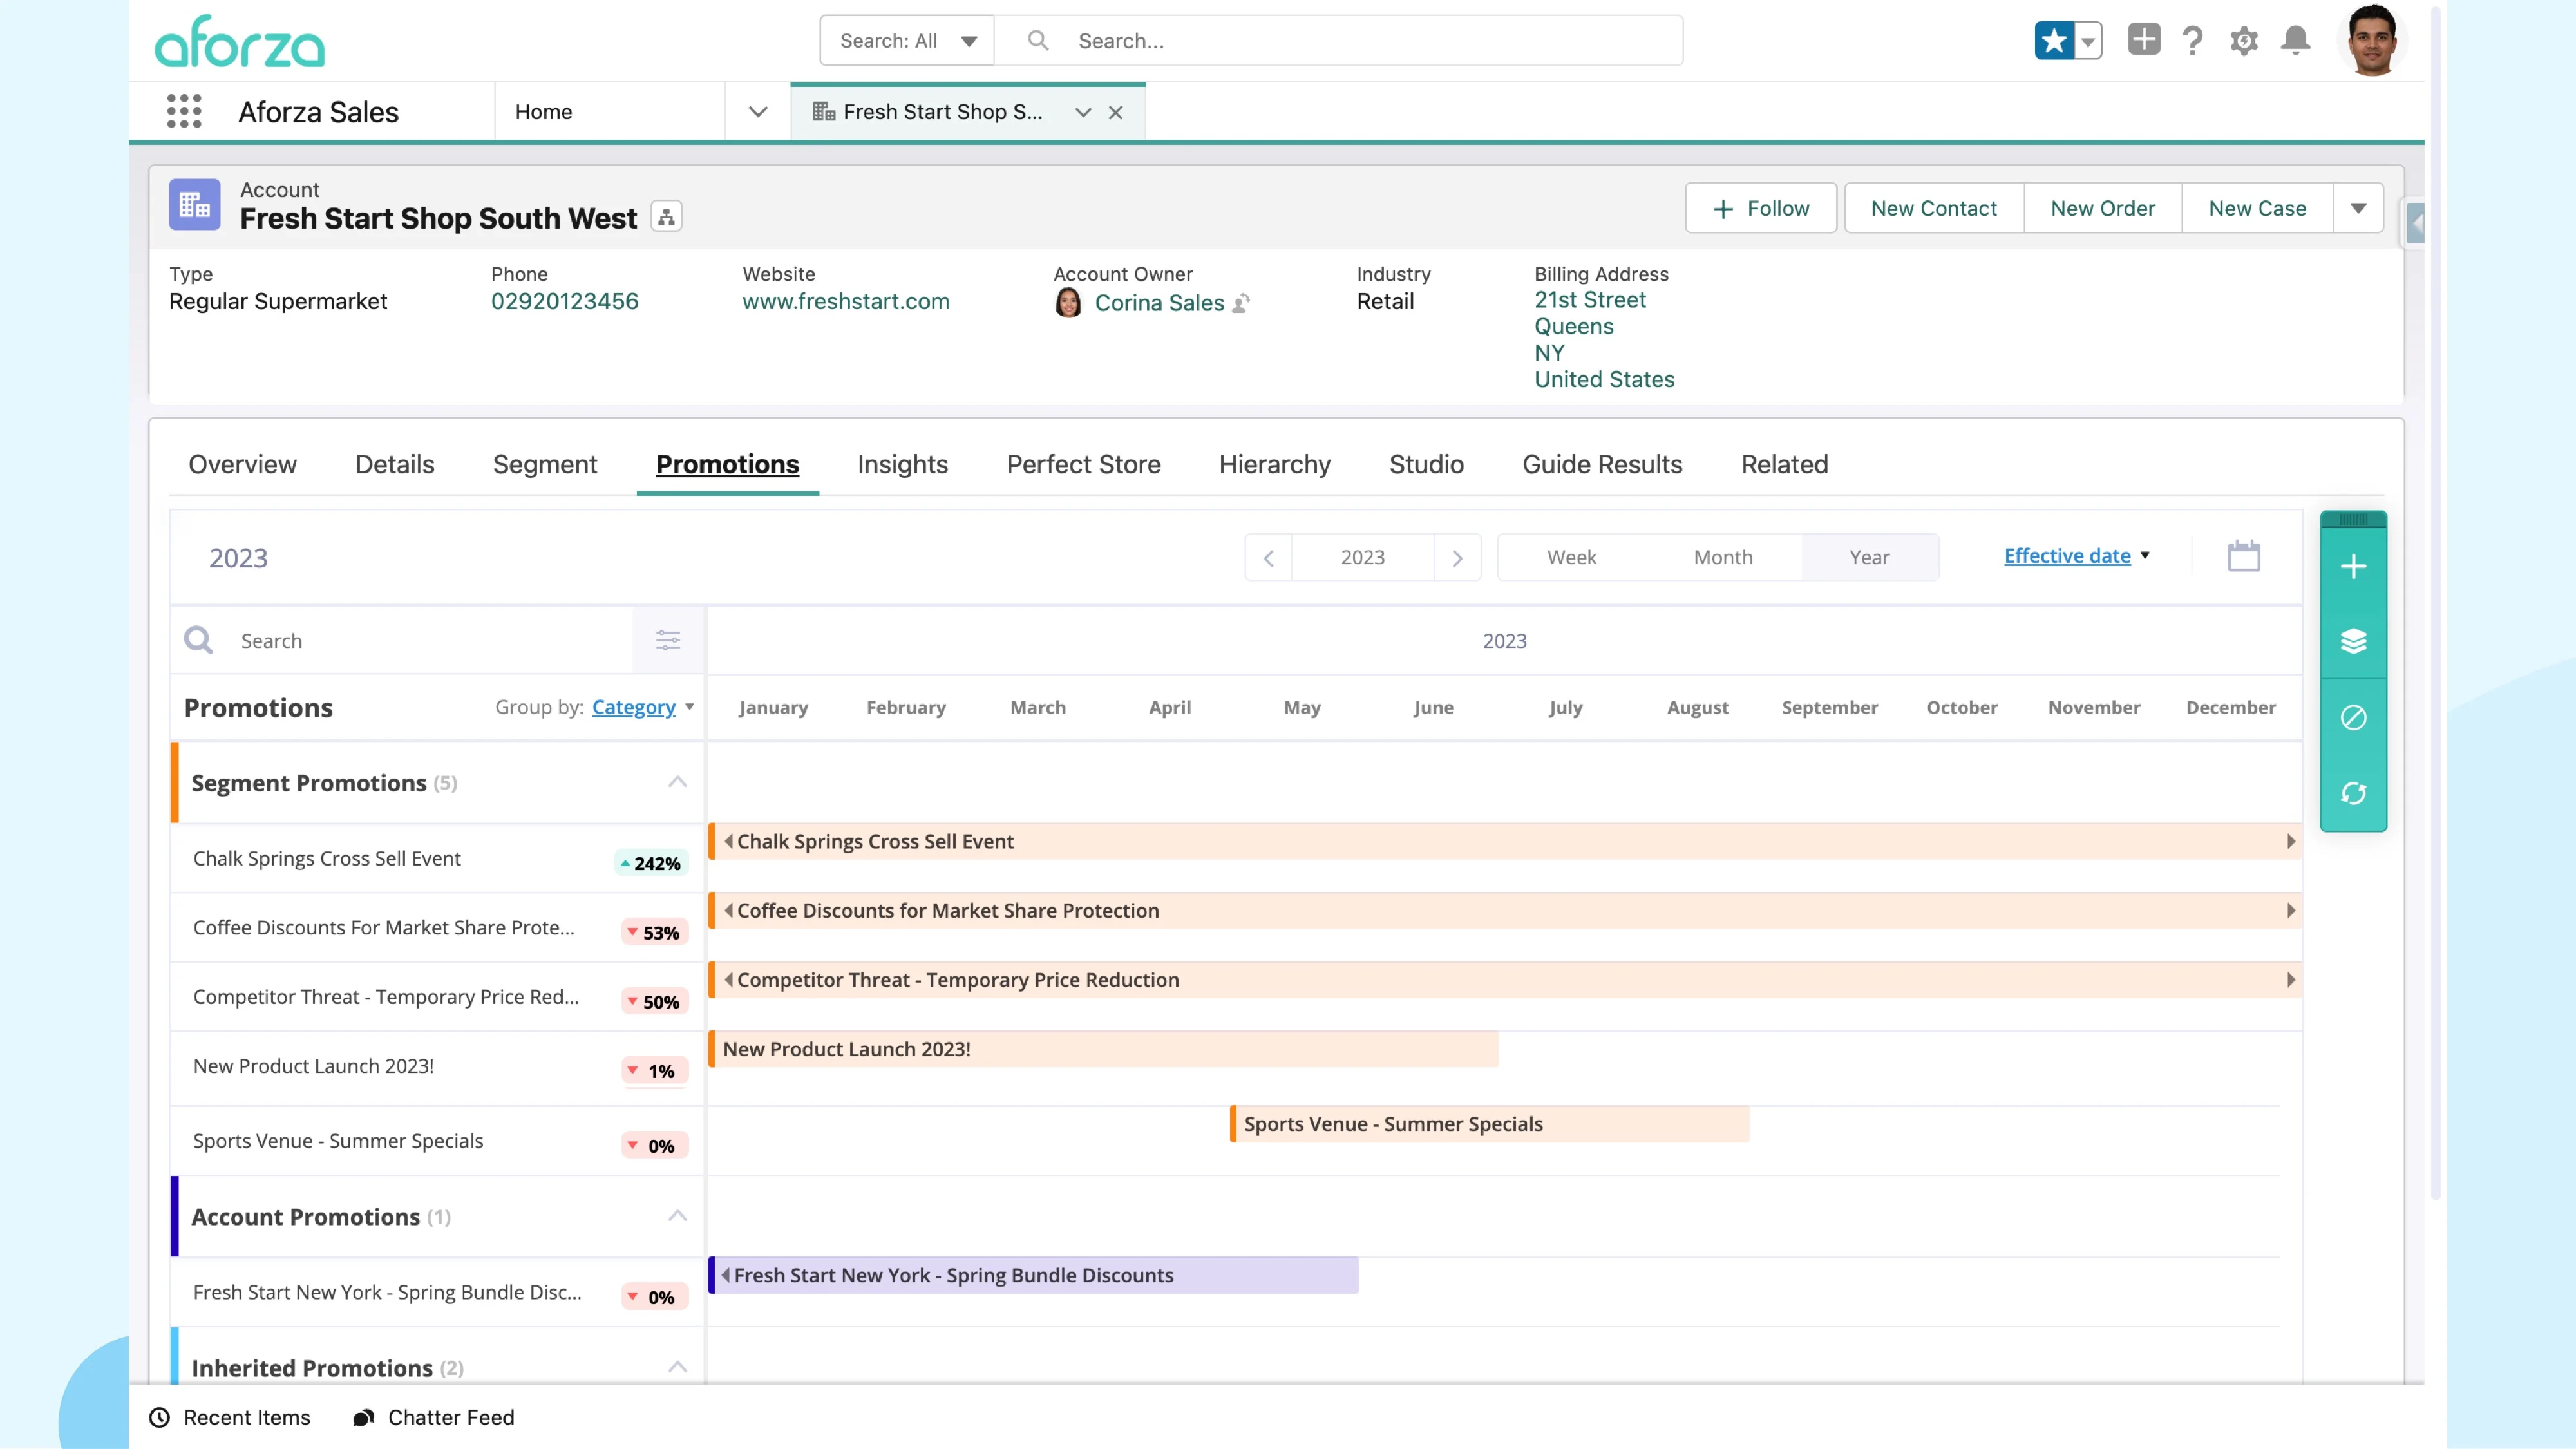This screenshot has height=1449, width=2576.
Task: Click the New Case button
Action: coord(2258,208)
